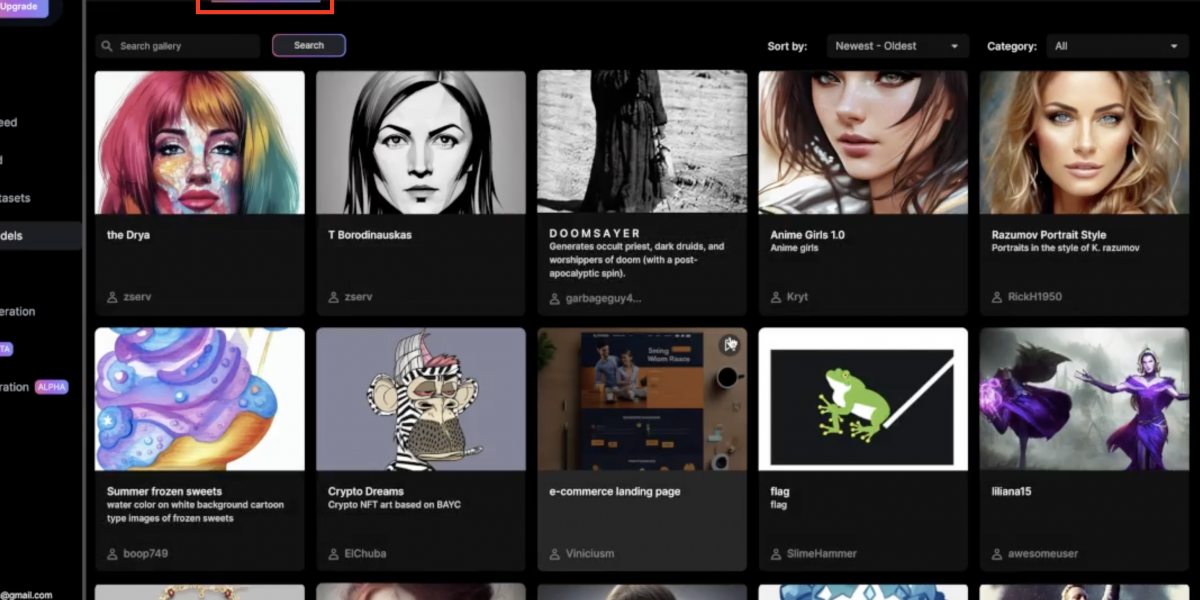
Task: Select the Models item in the left sidebar
Action: point(15,236)
